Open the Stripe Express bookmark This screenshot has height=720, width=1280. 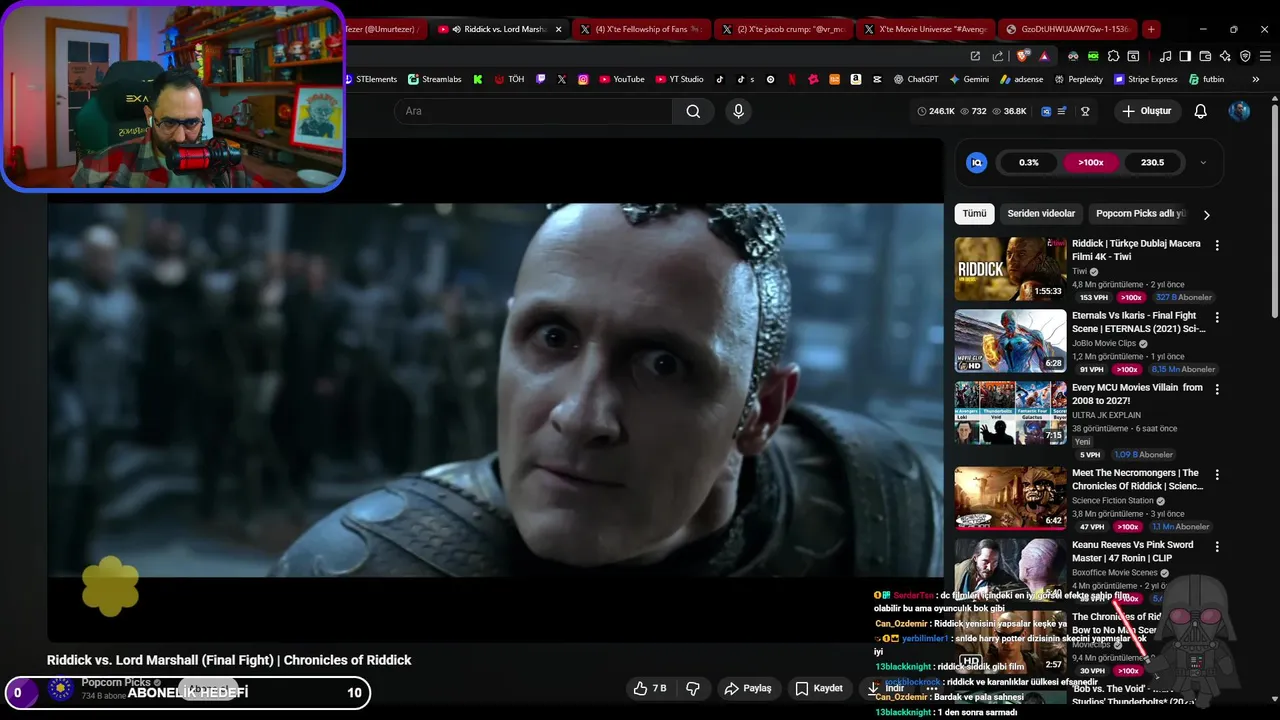[x=1145, y=79]
